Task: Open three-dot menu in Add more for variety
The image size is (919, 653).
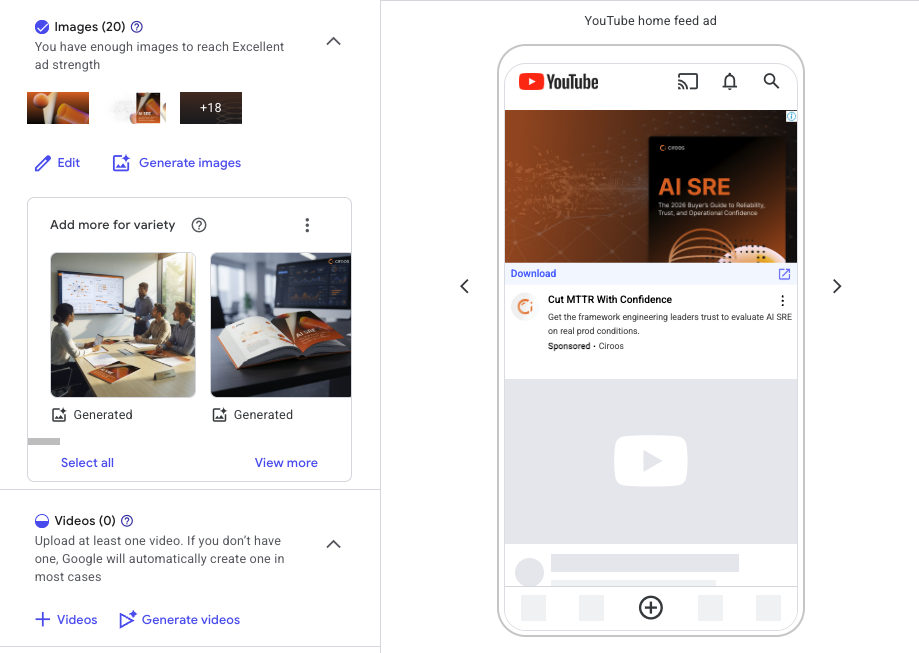Action: [x=307, y=225]
